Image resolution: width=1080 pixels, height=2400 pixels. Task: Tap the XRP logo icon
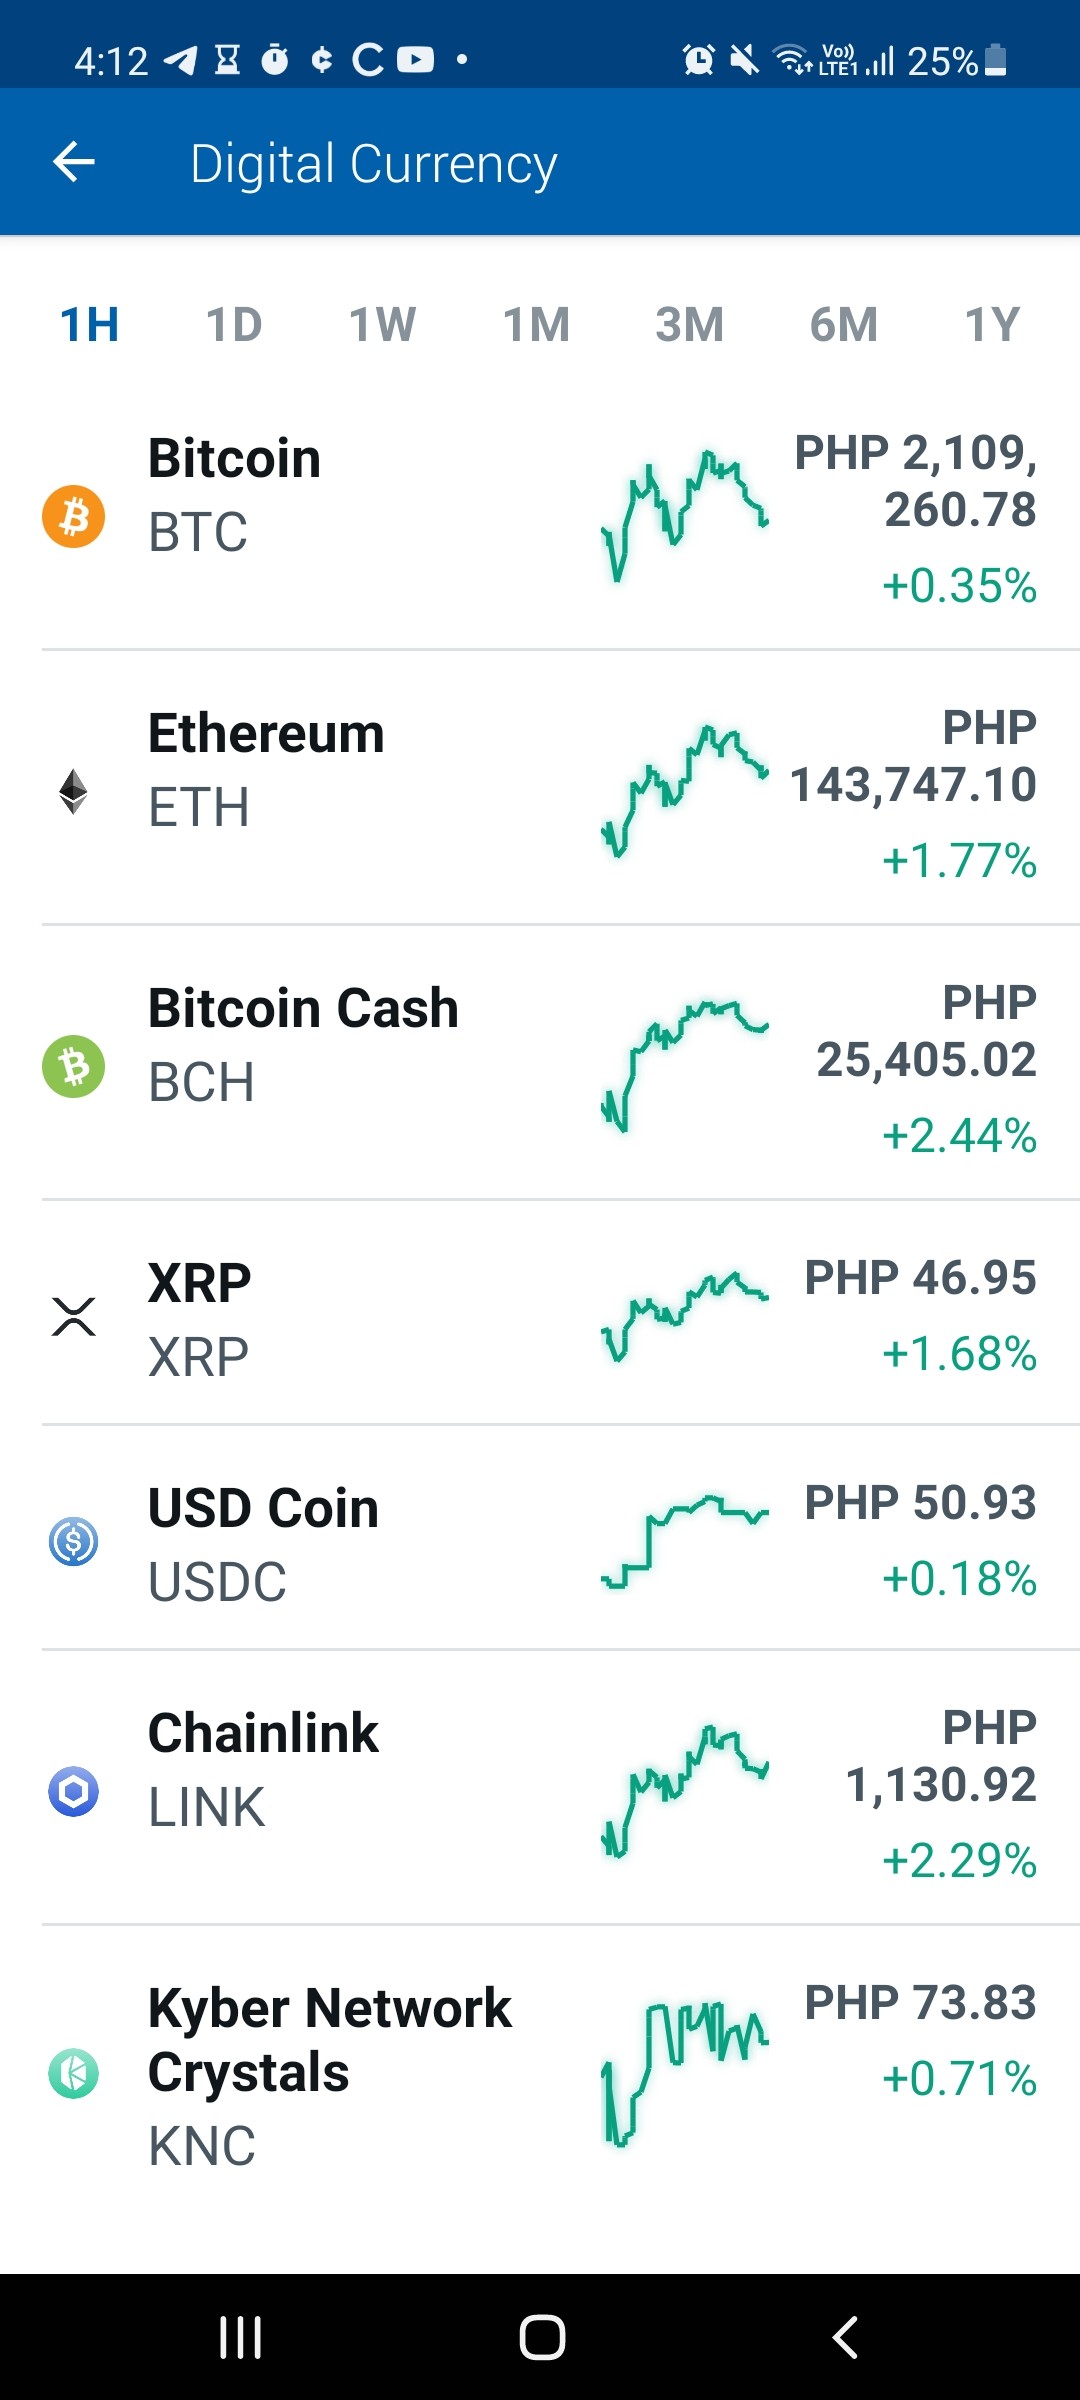point(73,1316)
